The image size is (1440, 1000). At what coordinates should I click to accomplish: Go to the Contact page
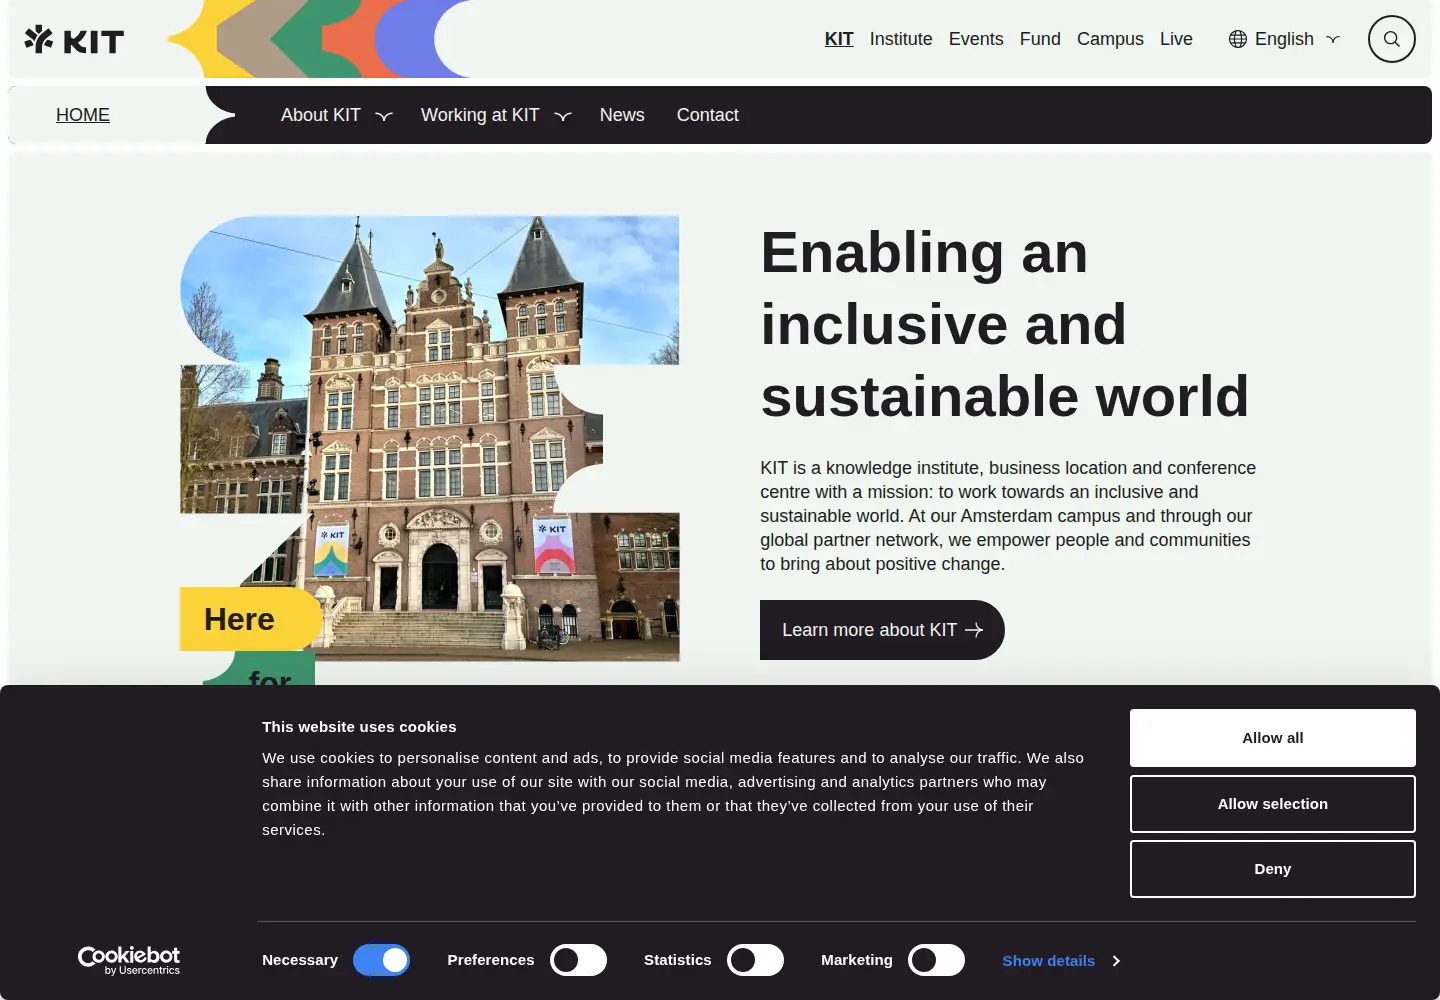pos(708,115)
